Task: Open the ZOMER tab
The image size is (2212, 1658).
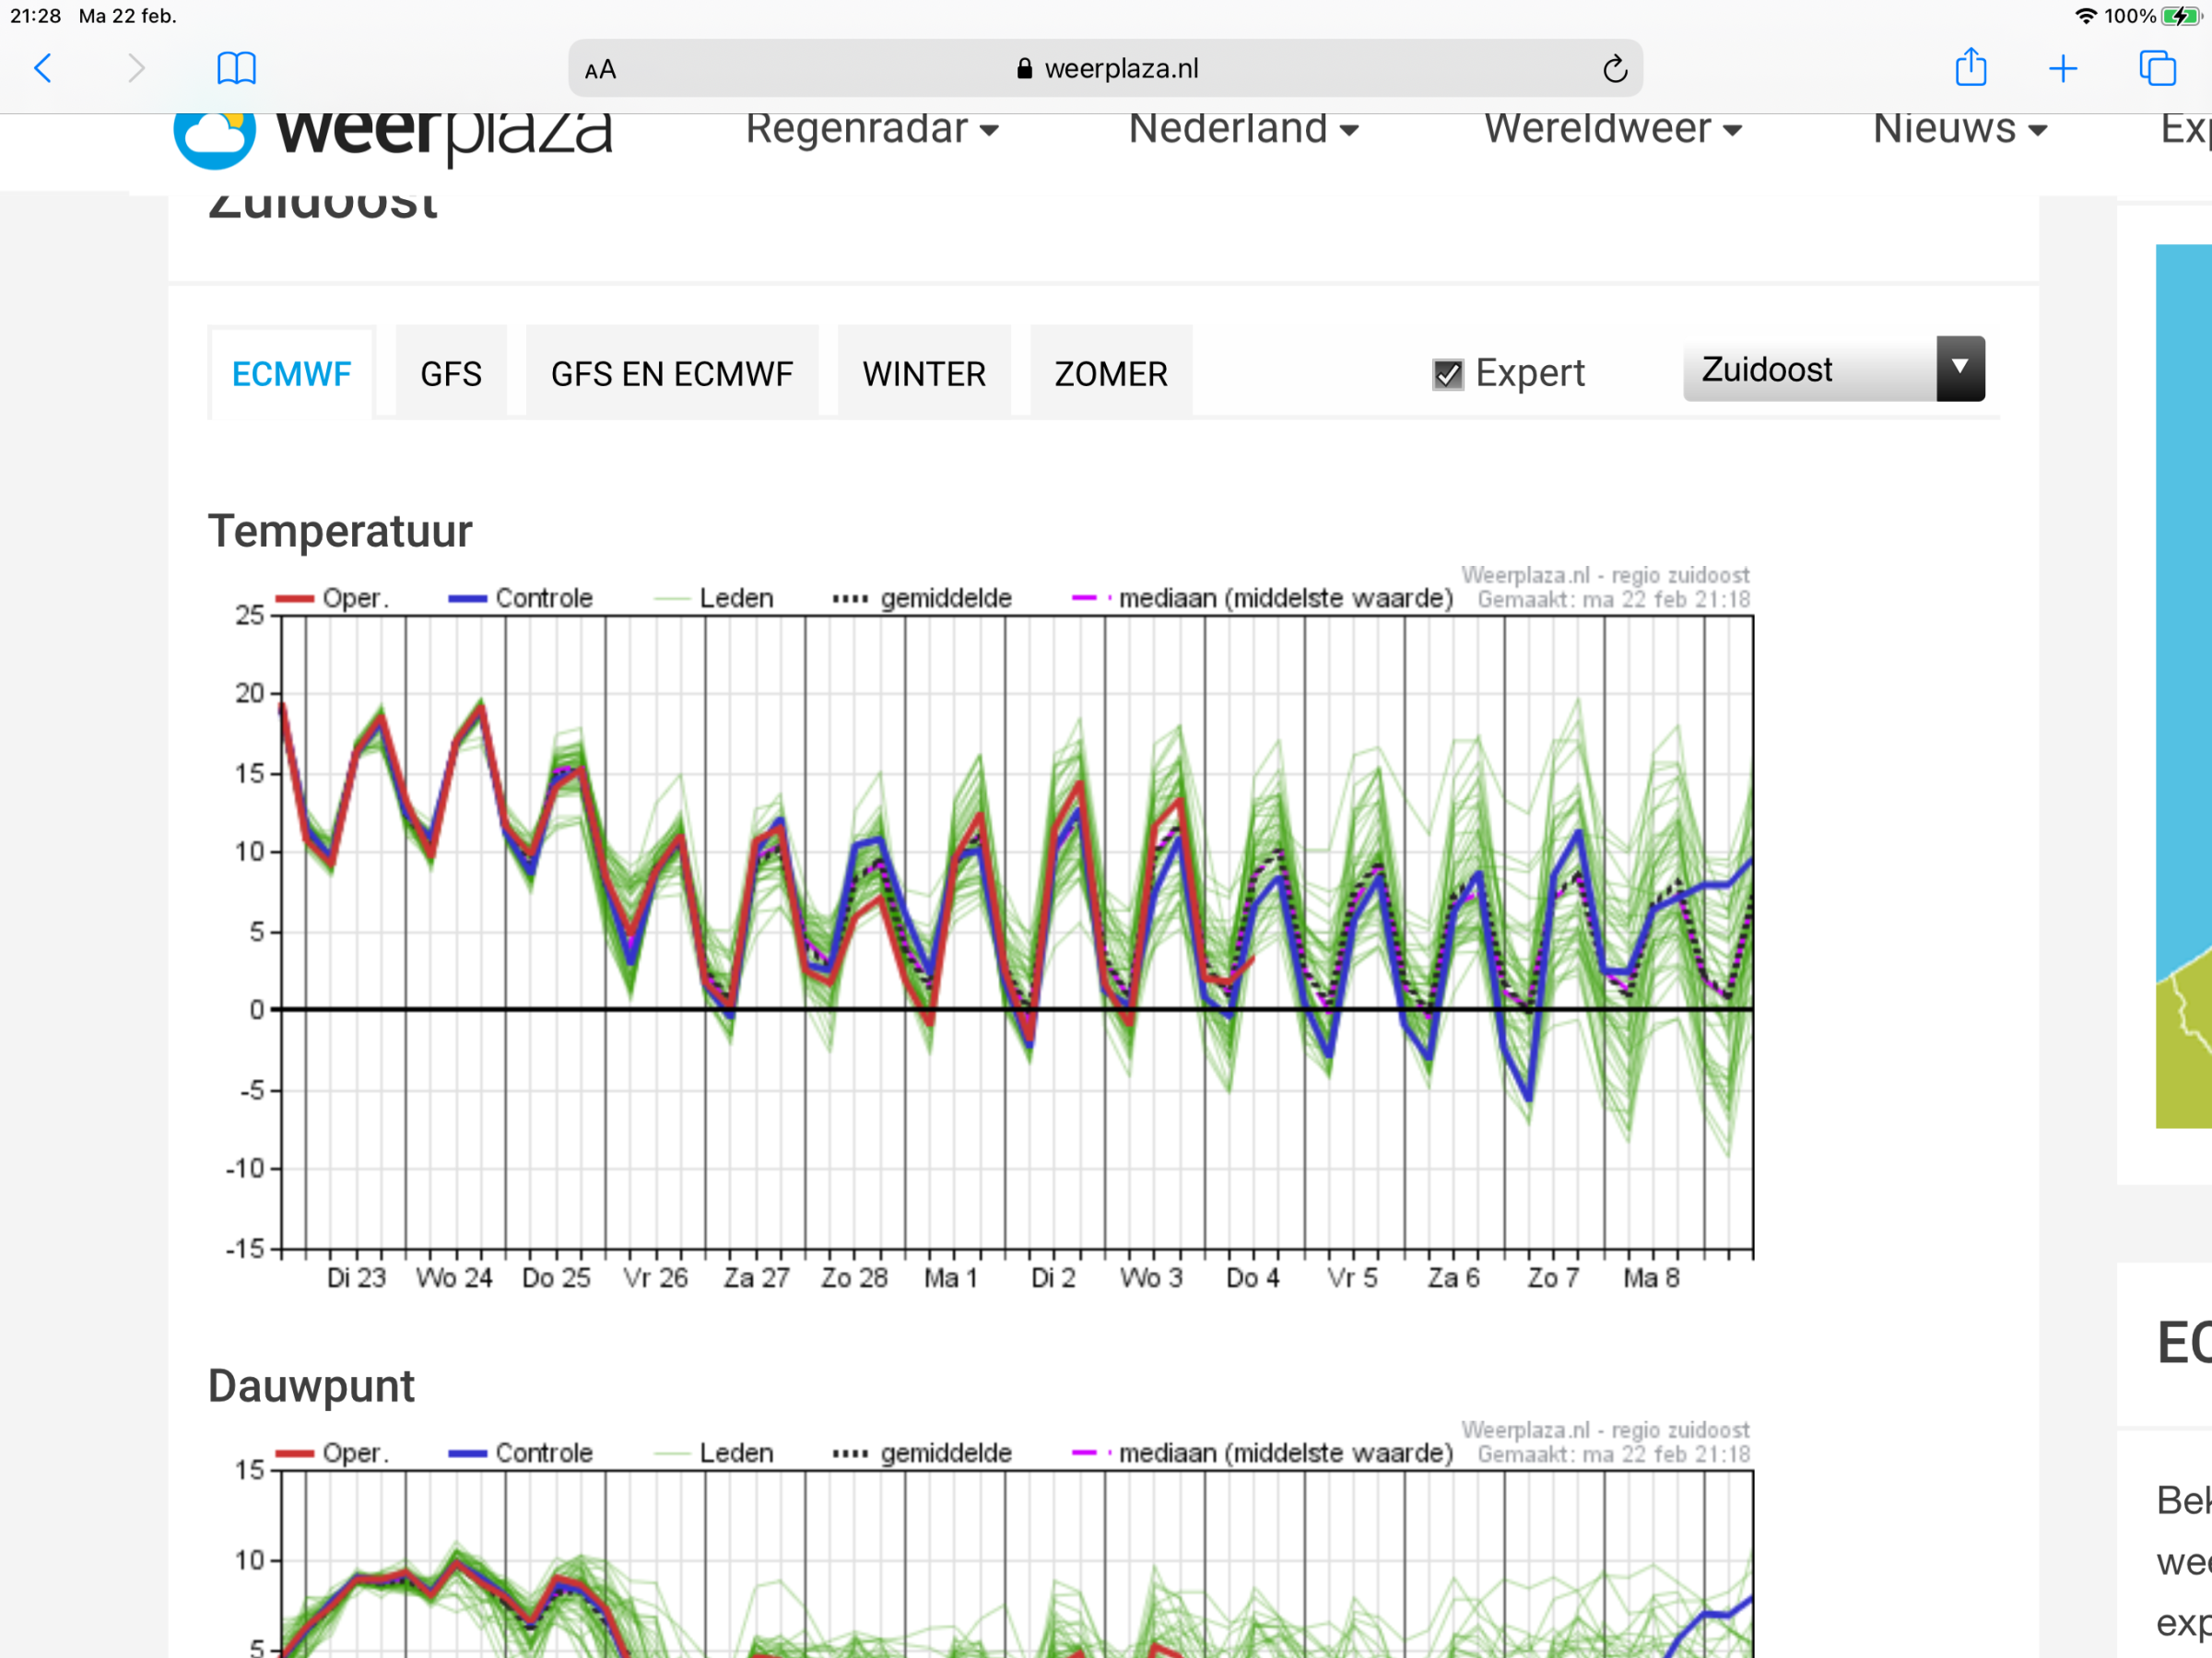Action: tap(1110, 374)
